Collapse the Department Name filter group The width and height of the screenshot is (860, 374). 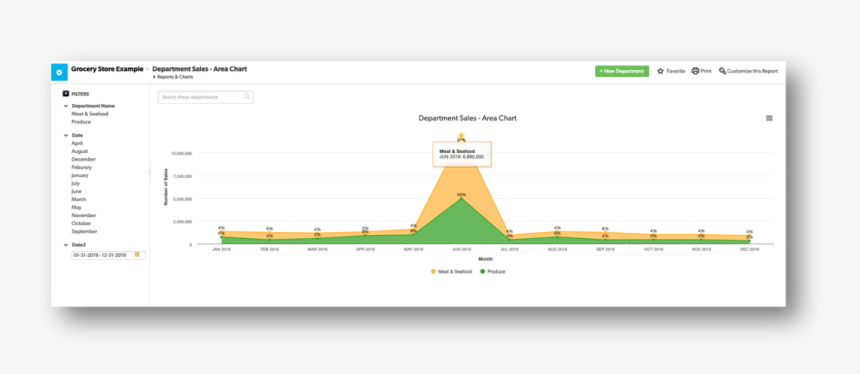click(x=66, y=106)
